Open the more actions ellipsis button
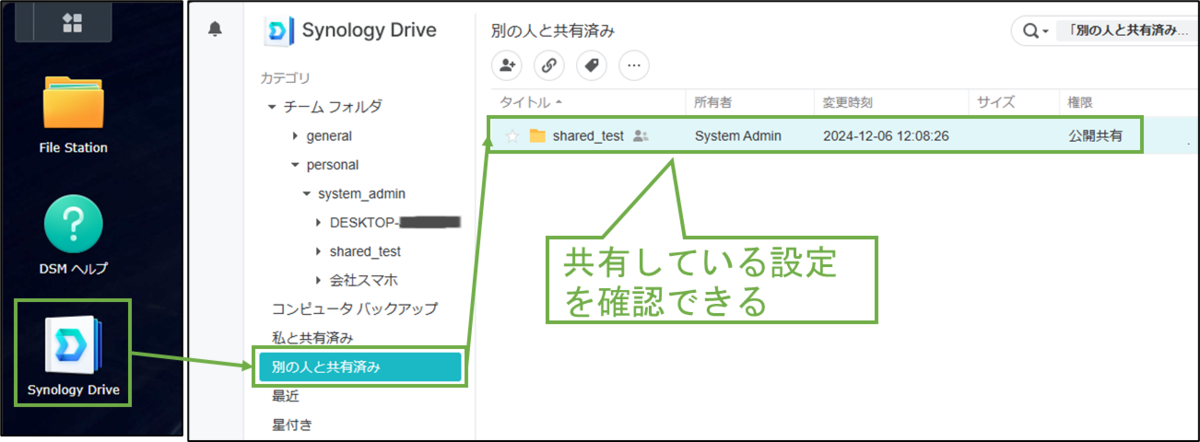This screenshot has height=442, width=1200. pyautogui.click(x=632, y=66)
